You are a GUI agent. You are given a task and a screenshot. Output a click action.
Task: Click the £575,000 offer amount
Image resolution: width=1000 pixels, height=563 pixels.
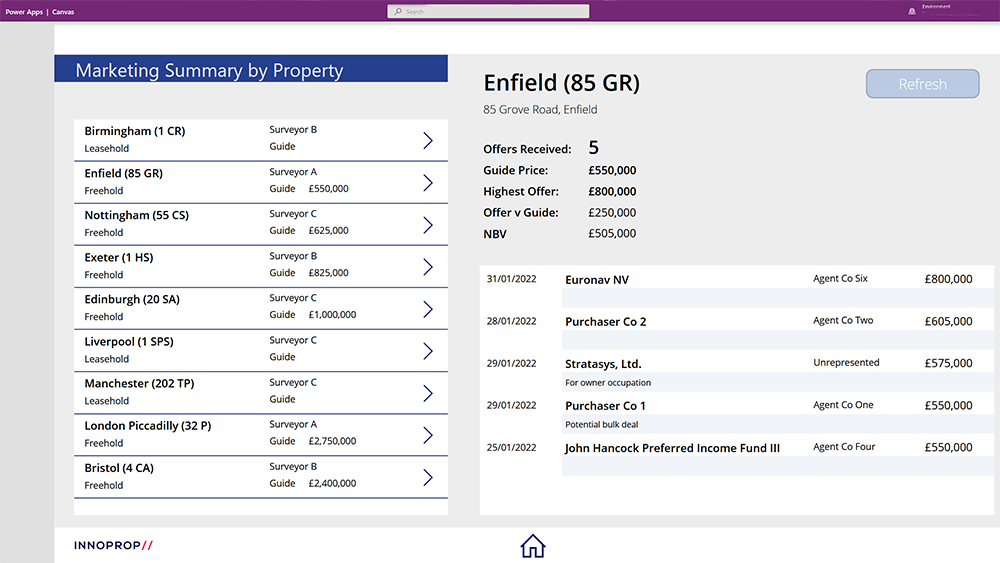pyautogui.click(x=948, y=363)
